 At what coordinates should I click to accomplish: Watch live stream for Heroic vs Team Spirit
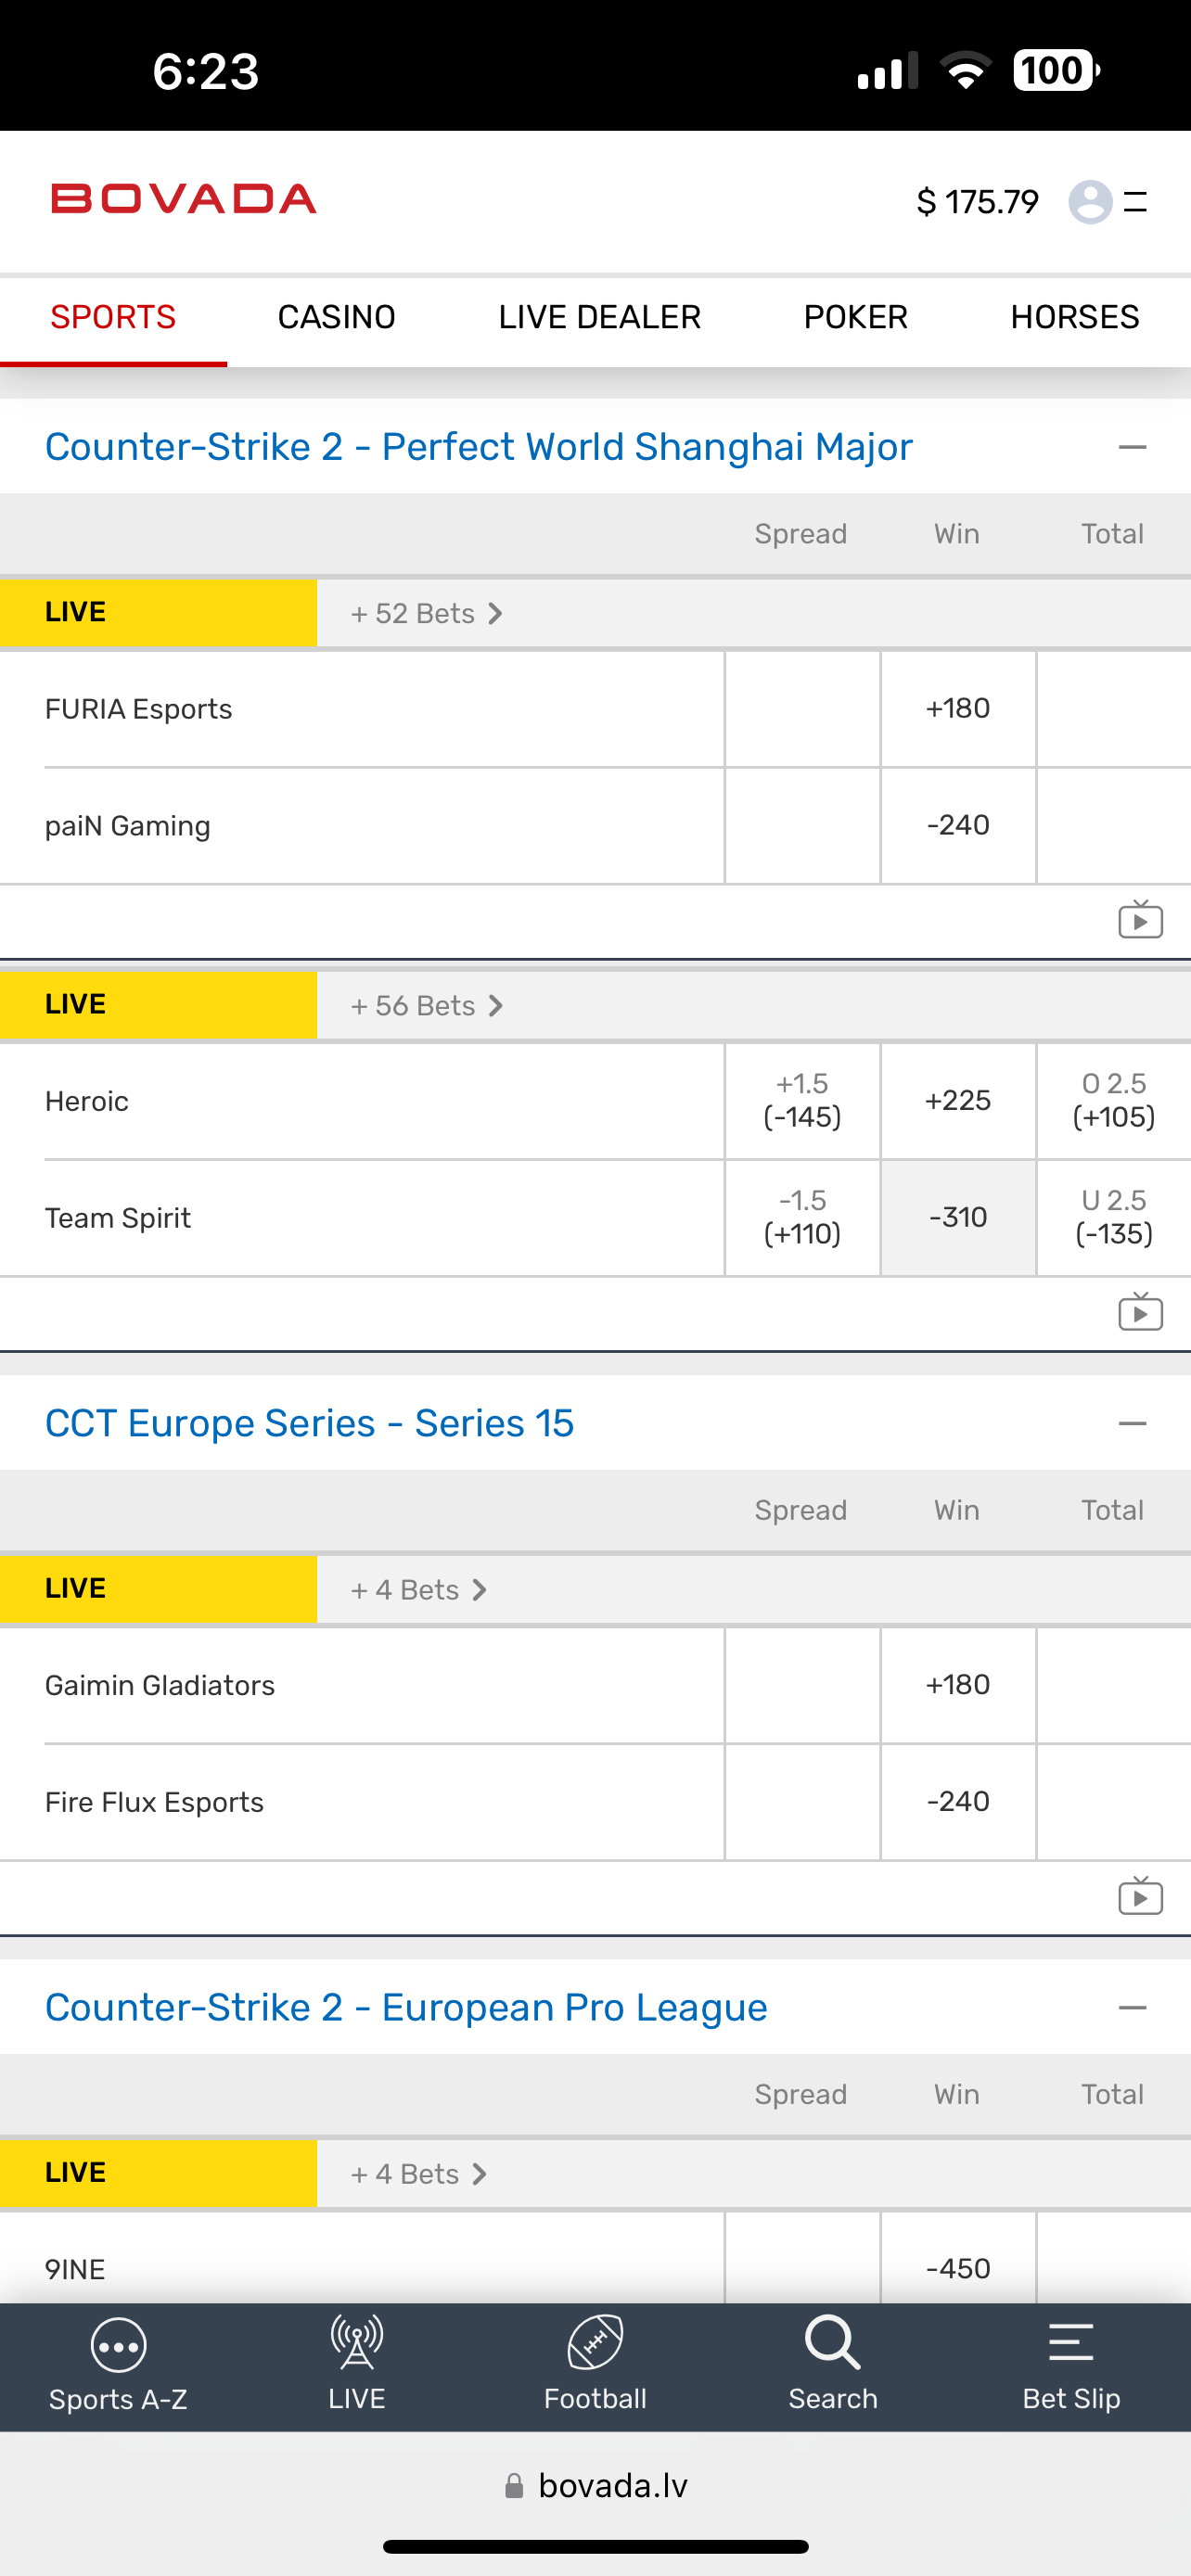1140,1312
